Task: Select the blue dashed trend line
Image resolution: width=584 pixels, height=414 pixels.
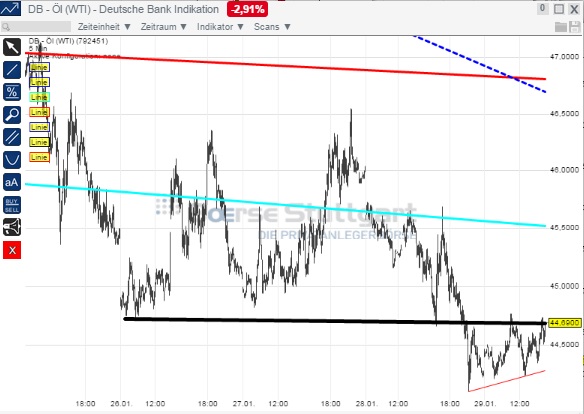Action: click(480, 64)
